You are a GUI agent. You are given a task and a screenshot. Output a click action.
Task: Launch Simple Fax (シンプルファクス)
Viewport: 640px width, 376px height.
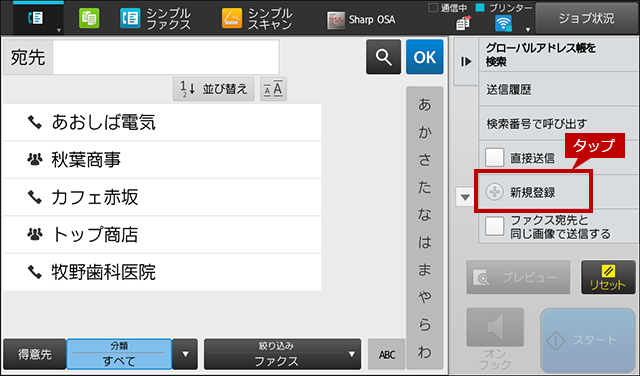(156, 19)
